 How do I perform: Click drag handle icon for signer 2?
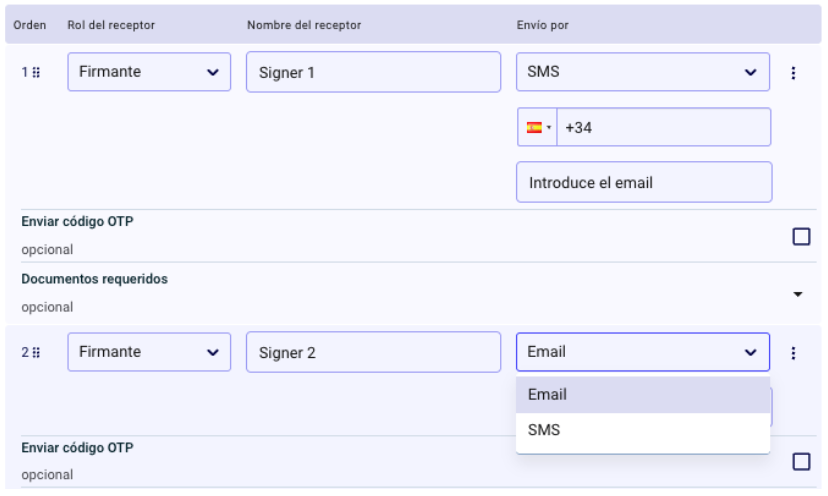pos(37,353)
